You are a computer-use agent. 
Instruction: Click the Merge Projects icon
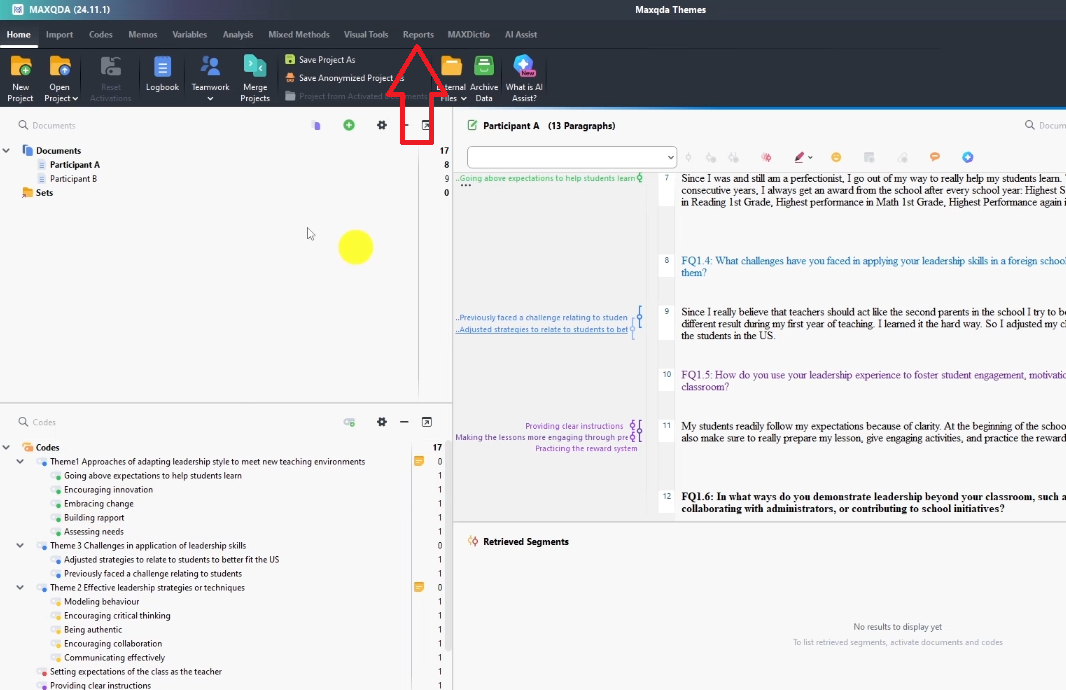tap(255, 68)
